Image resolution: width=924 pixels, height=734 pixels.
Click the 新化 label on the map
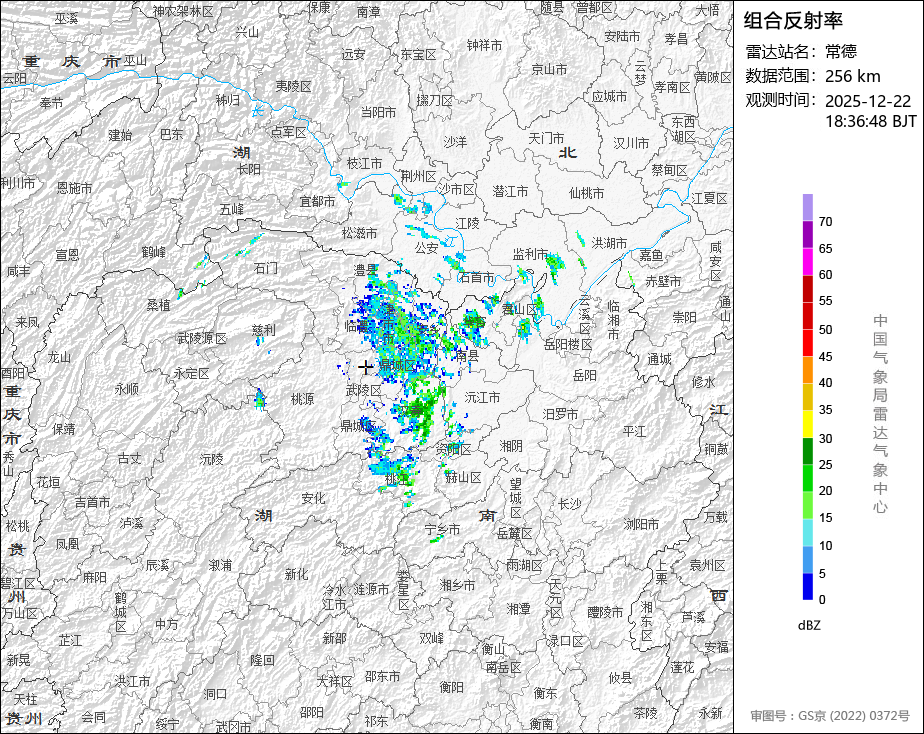[296, 574]
